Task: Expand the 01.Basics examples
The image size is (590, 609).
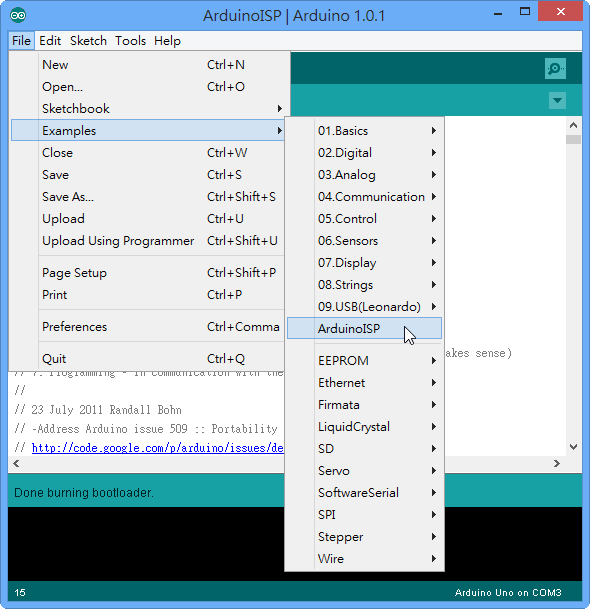Action: [x=364, y=130]
